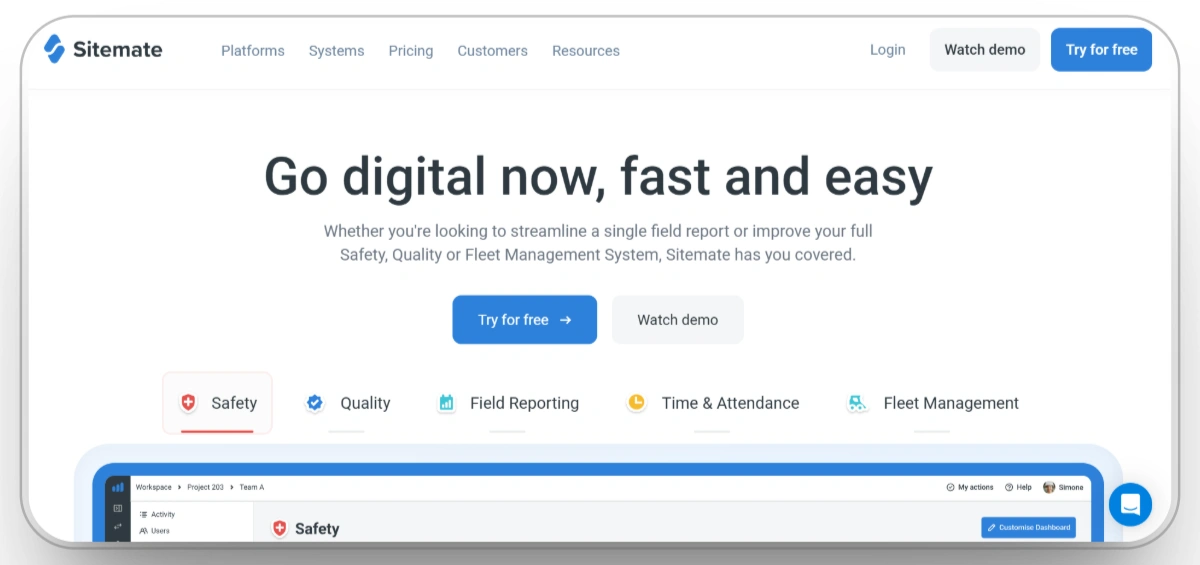Viewport: 1200px width, 565px height.
Task: Select the Safety tab
Action: [x=217, y=403]
